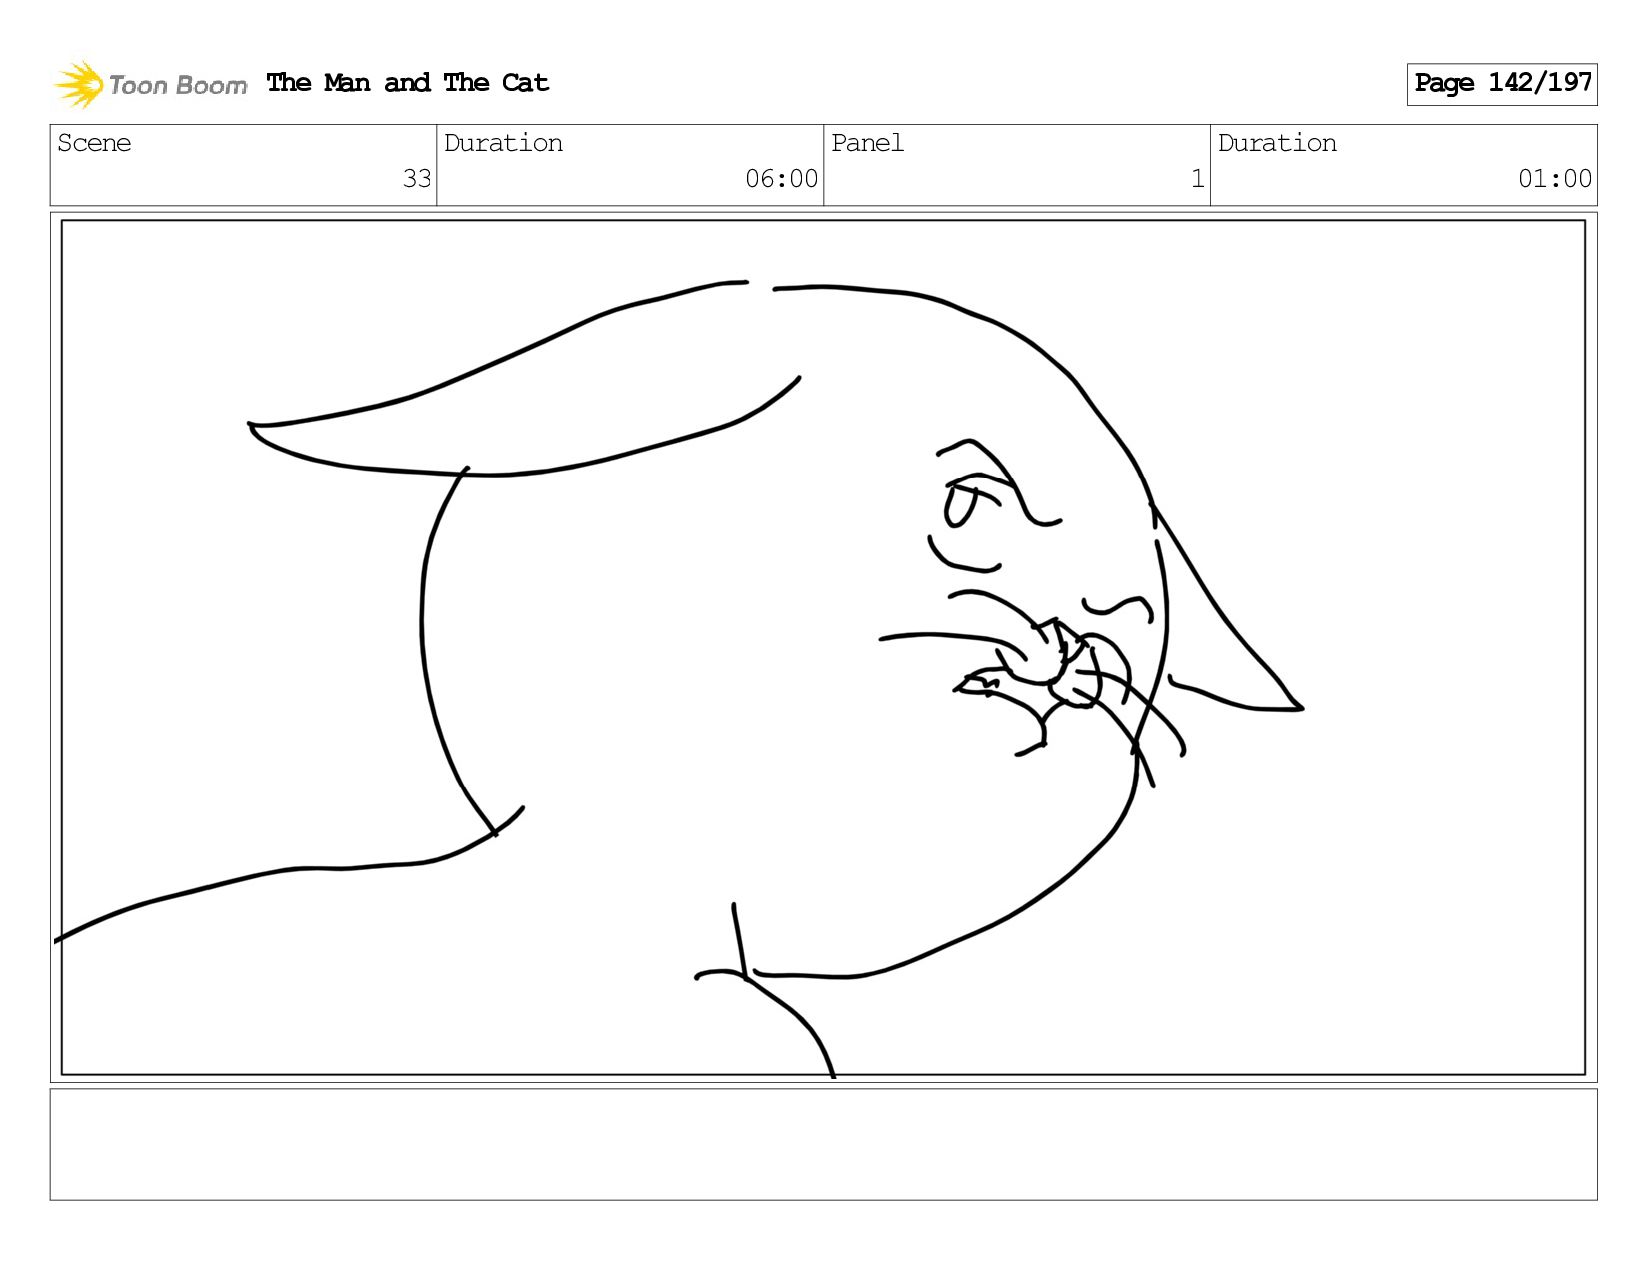Click the panel duration value '01:00'
The width and height of the screenshot is (1650, 1275).
click(1555, 179)
